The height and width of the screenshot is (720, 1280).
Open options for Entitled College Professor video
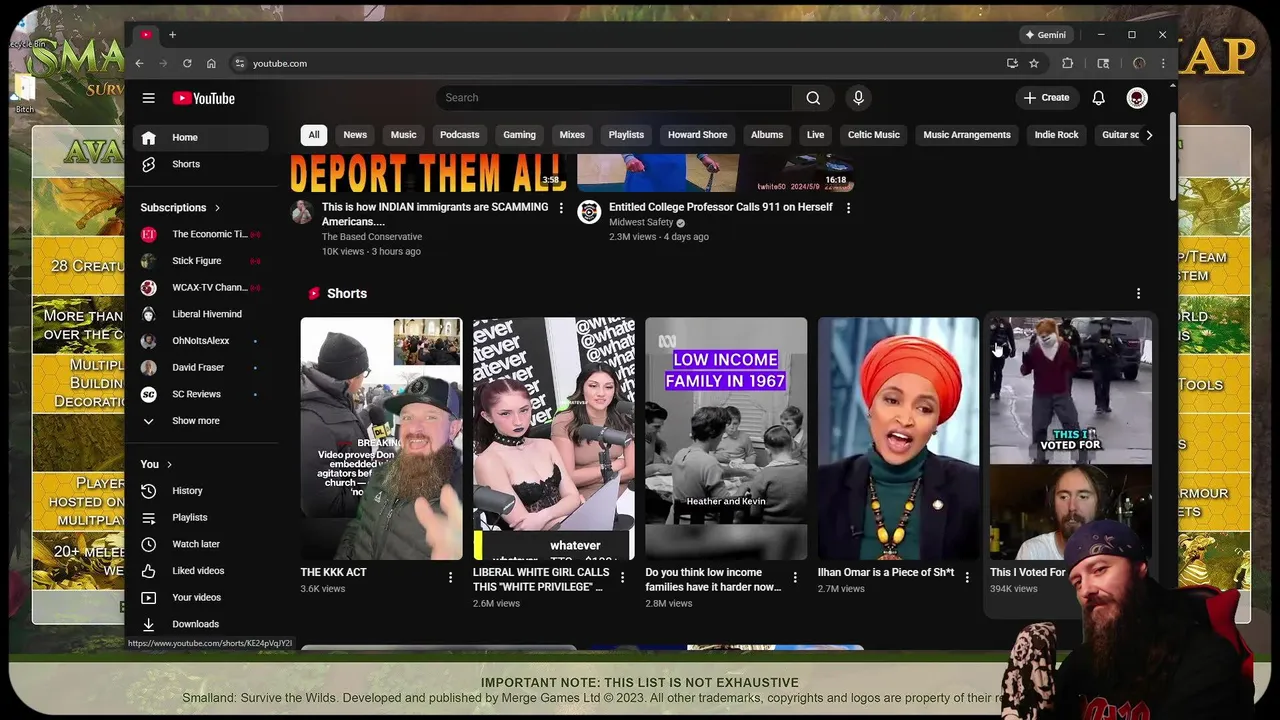tap(848, 208)
